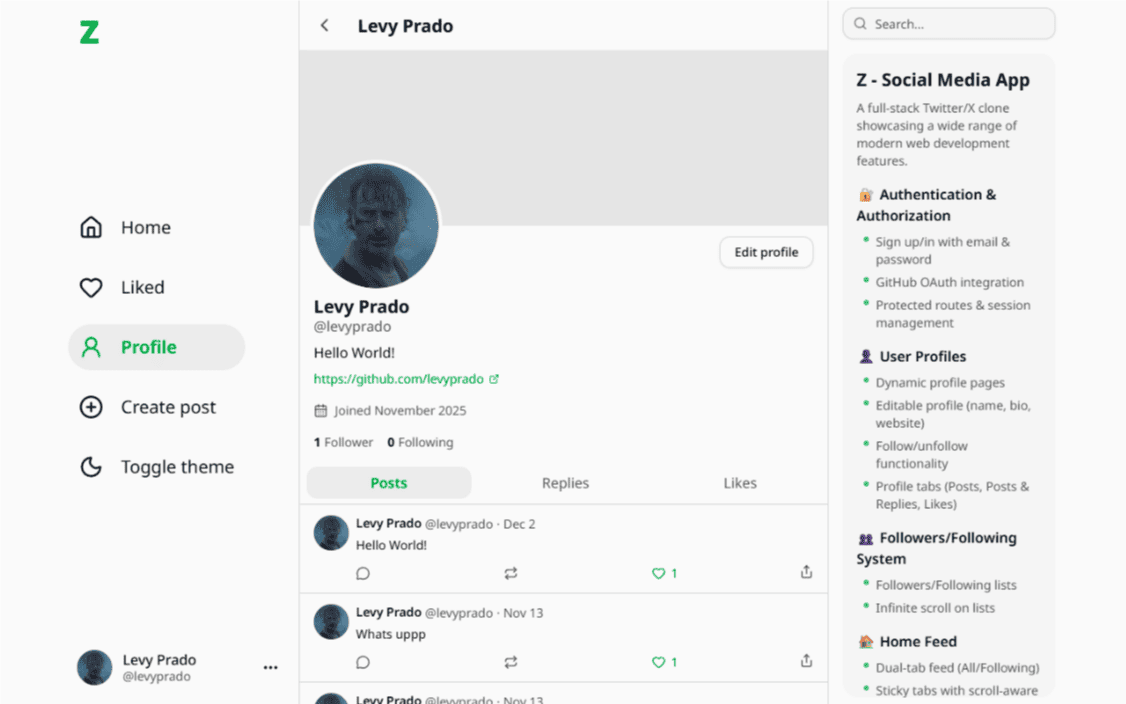1126x704 pixels.
Task: Click the back arrow on Levy Prado's profile
Action: pos(323,25)
